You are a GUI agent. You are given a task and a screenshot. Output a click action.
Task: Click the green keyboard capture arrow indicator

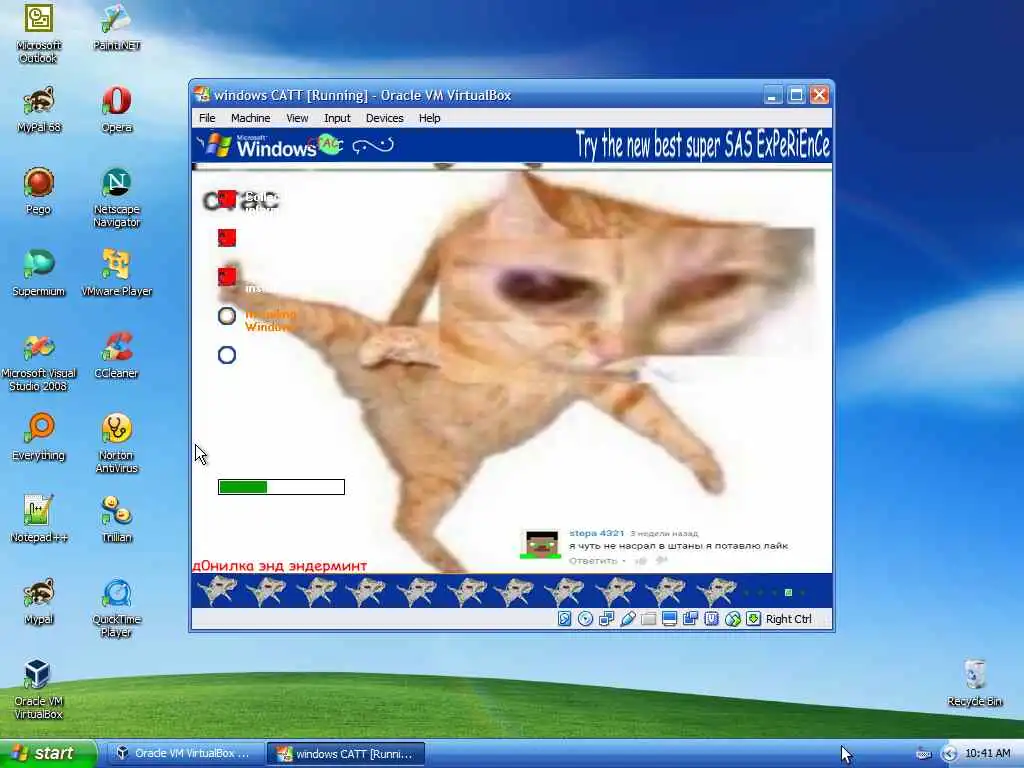(x=754, y=618)
